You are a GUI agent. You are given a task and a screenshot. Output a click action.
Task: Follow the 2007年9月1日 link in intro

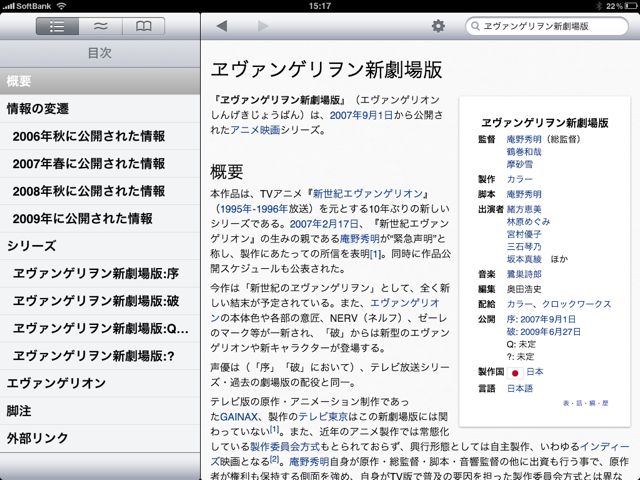click(x=361, y=115)
